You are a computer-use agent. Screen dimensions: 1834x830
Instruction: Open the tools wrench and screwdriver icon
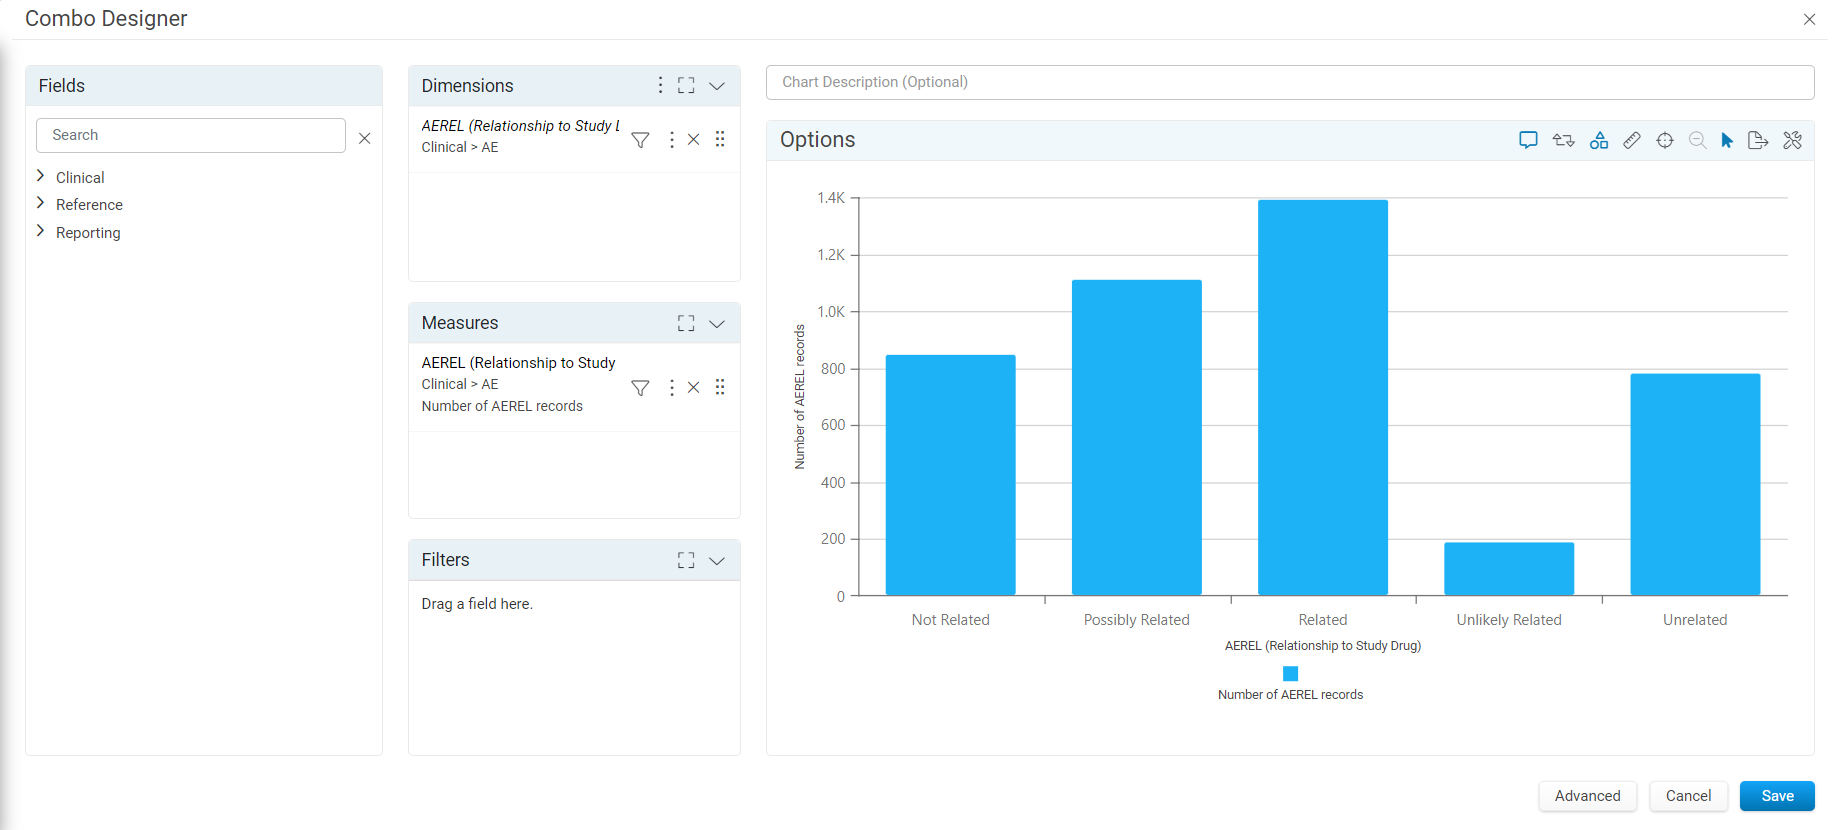(1792, 140)
